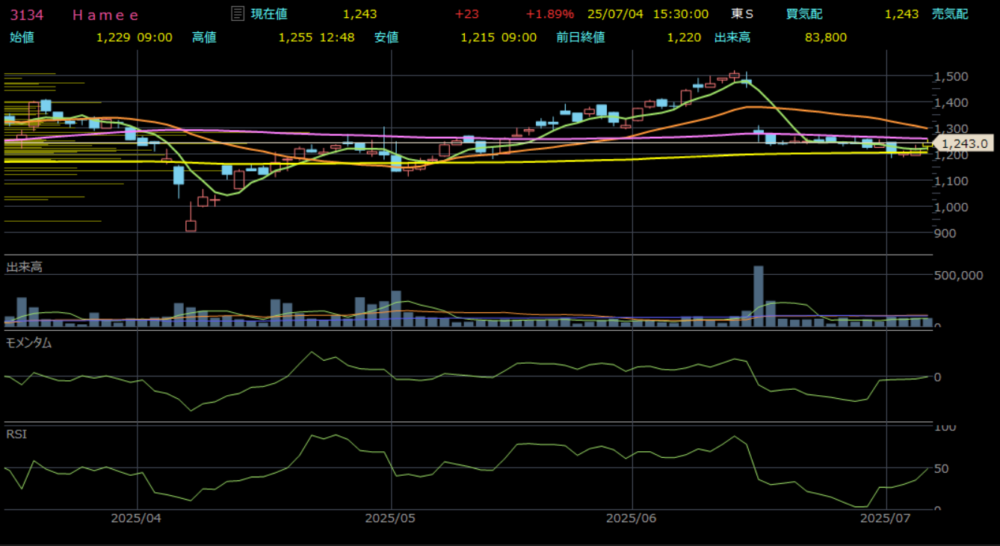Click the previous close 1,220
This screenshot has height=546, width=1000.
click(684, 37)
